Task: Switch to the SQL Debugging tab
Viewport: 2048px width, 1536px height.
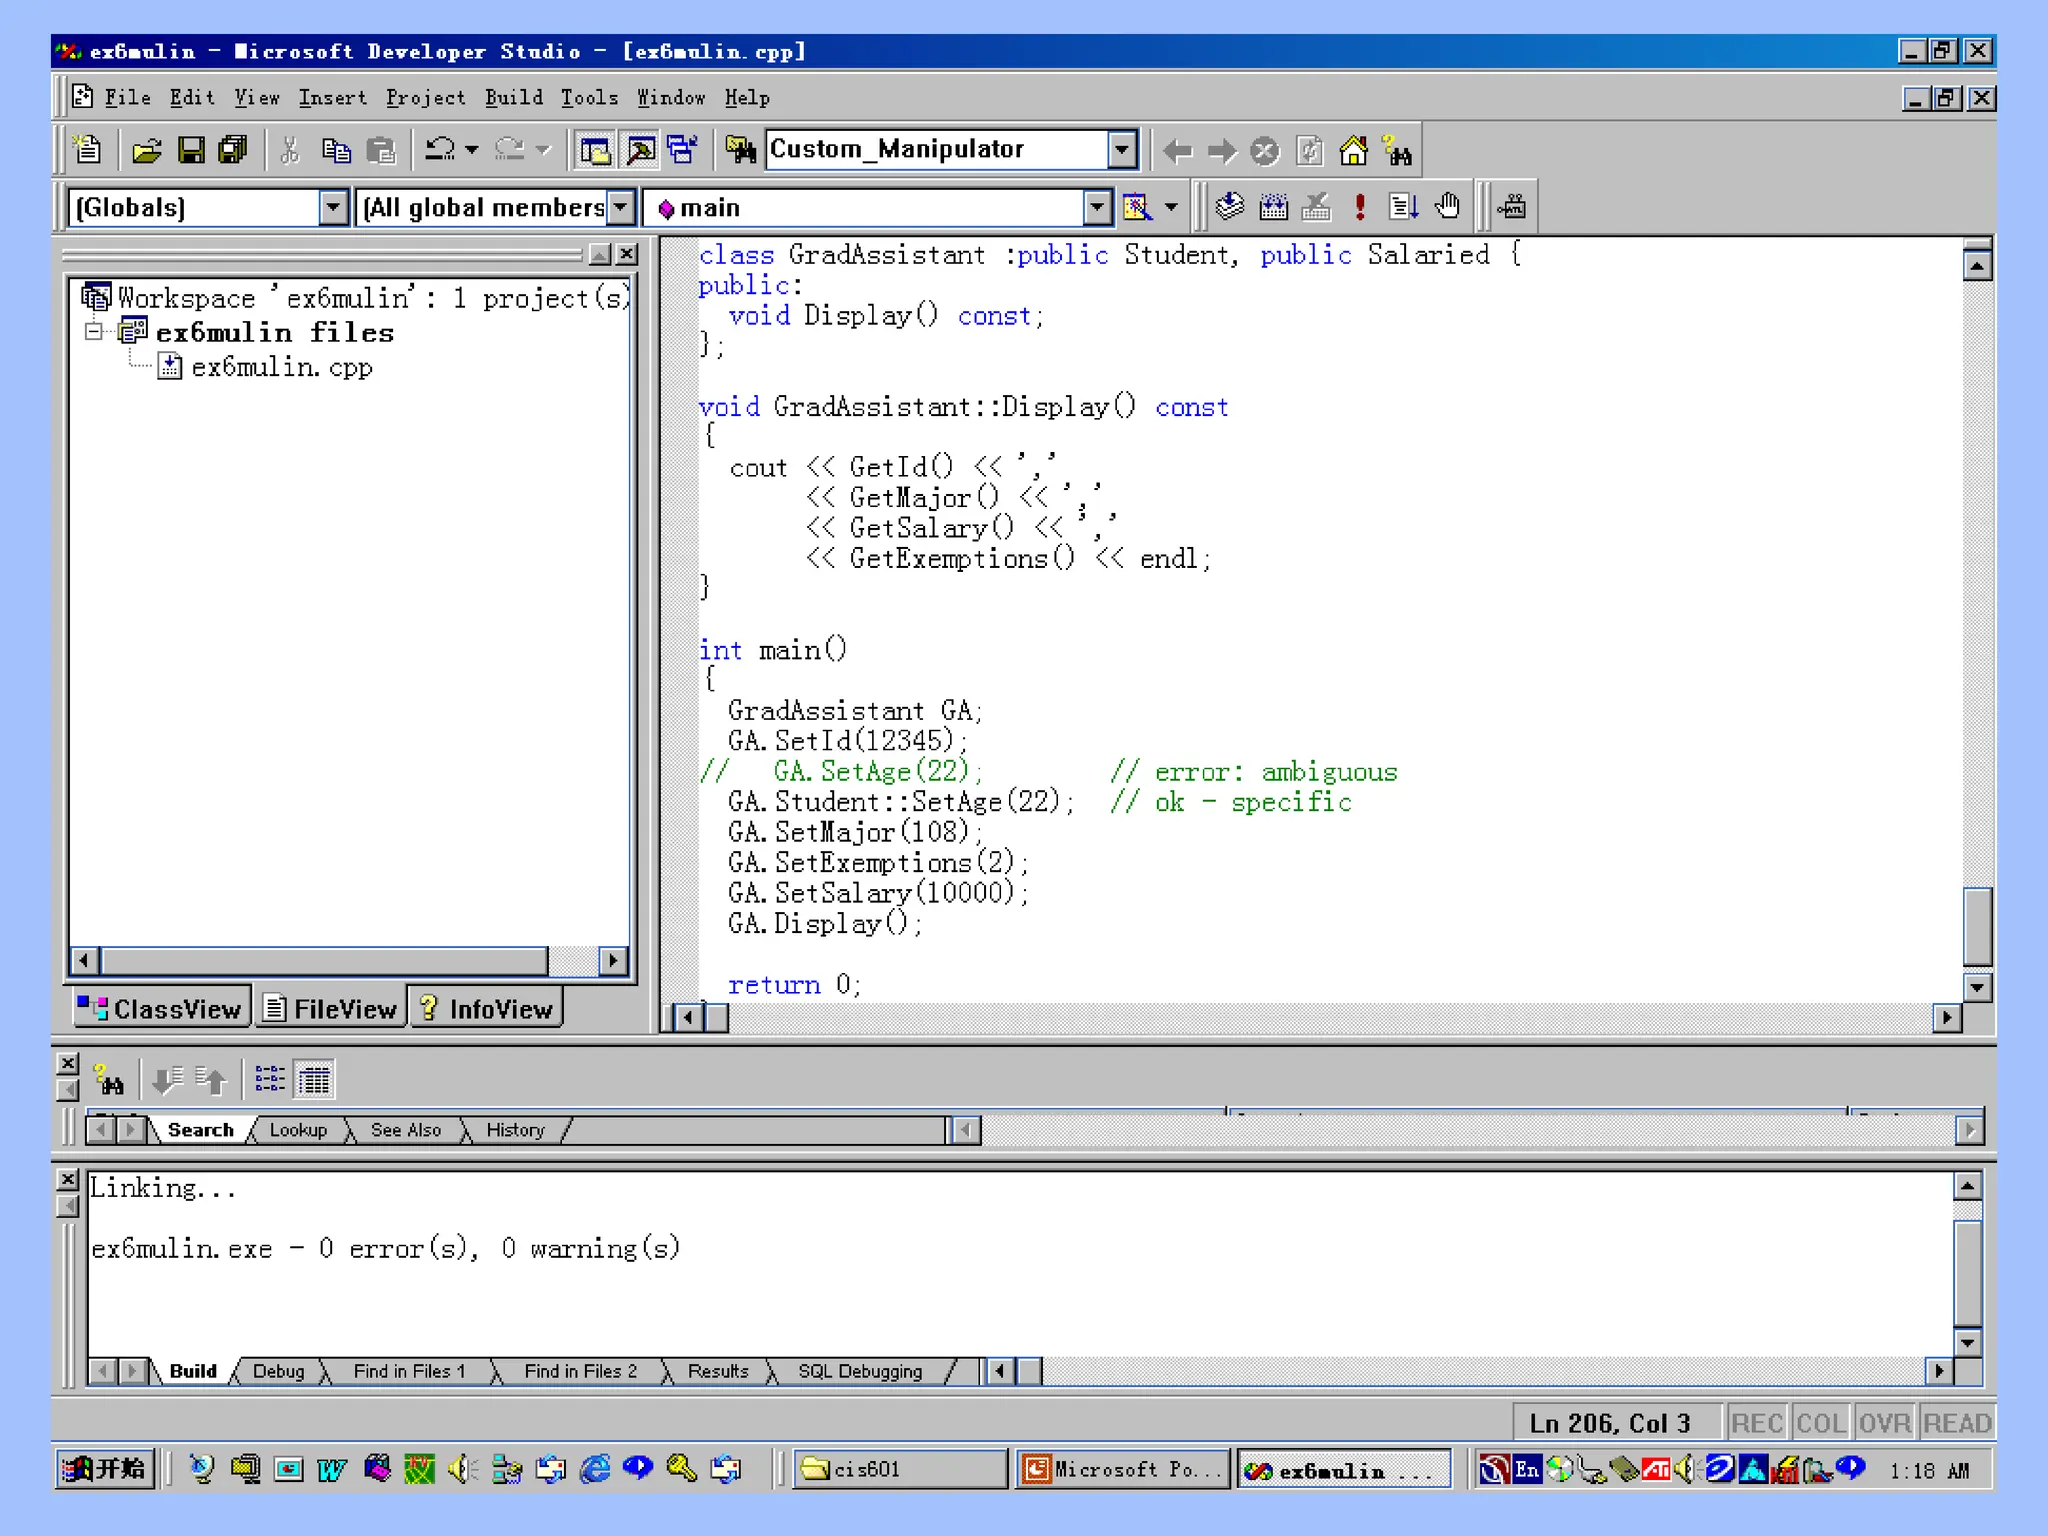Action: (x=860, y=1371)
